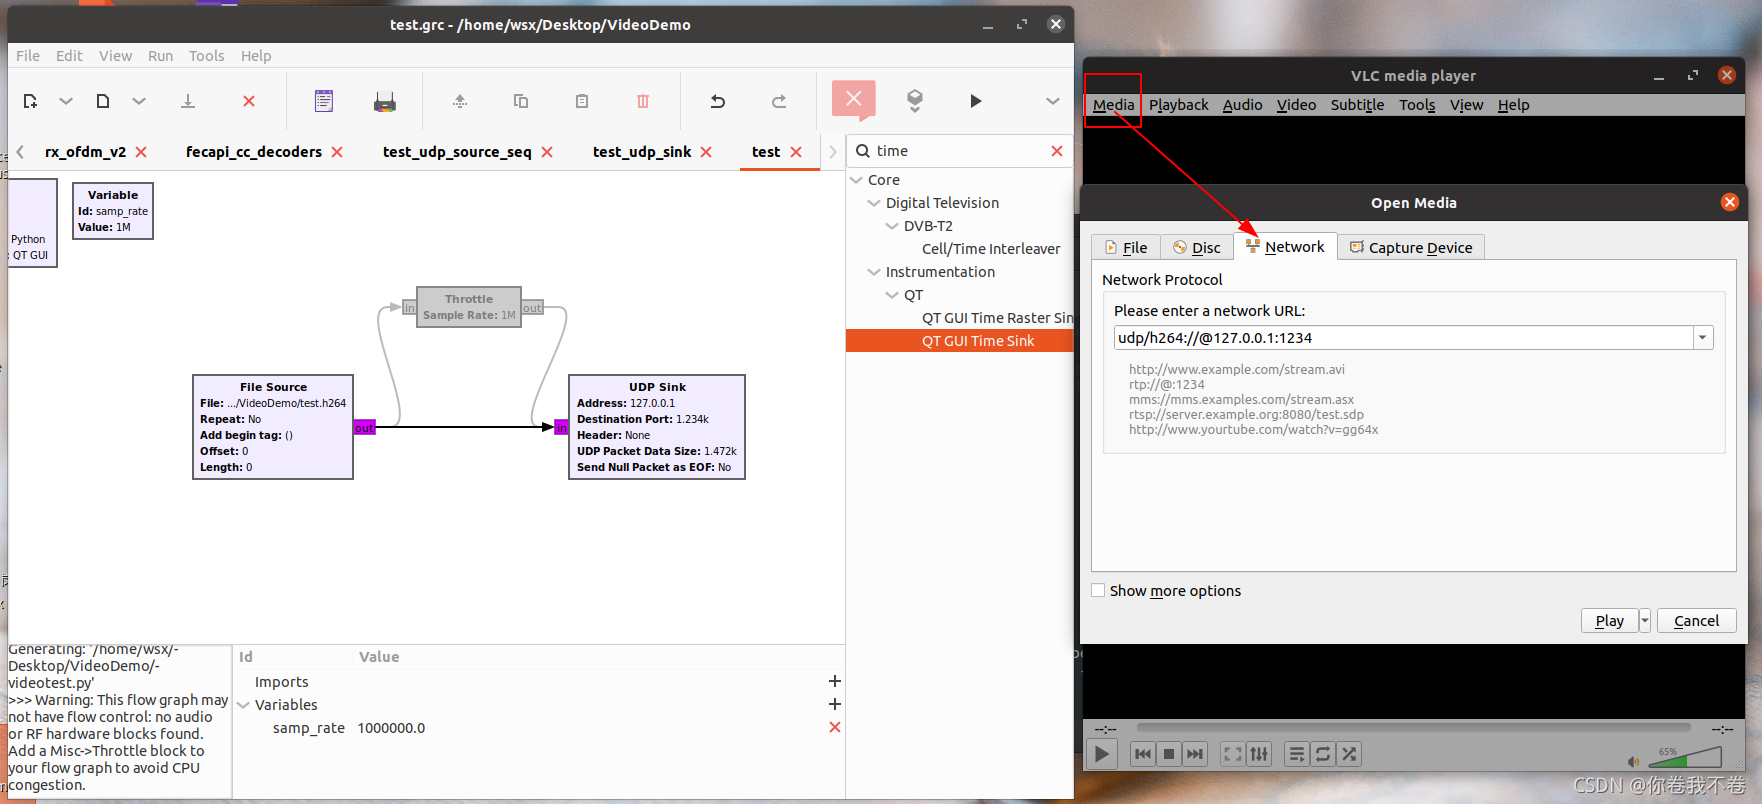This screenshot has height=804, width=1762.
Task: Mute VLC audio speaker icon
Action: point(1633,762)
